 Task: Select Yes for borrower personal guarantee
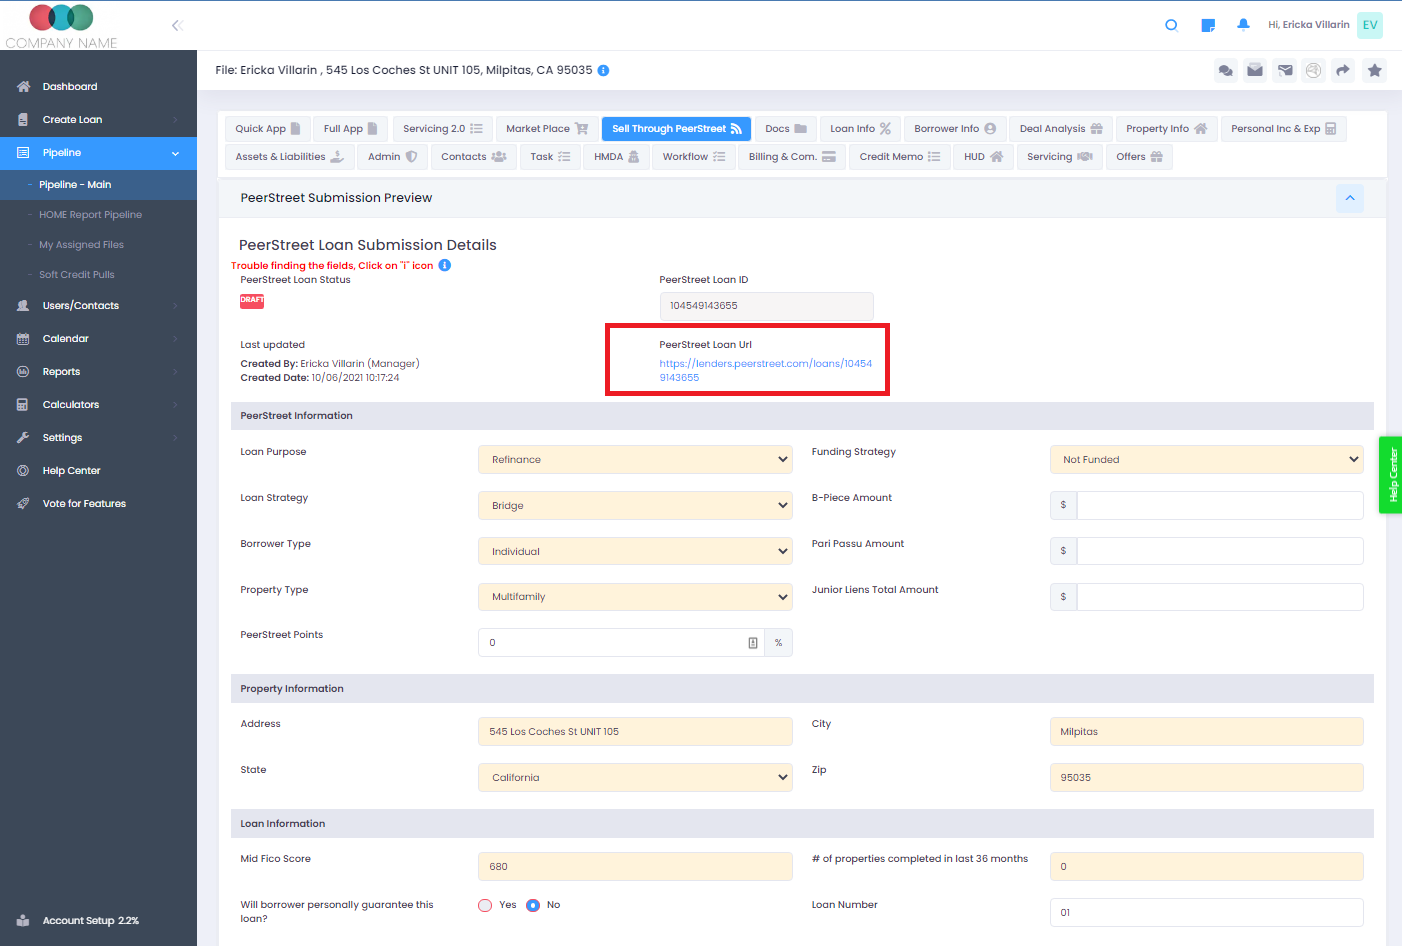[x=485, y=905]
